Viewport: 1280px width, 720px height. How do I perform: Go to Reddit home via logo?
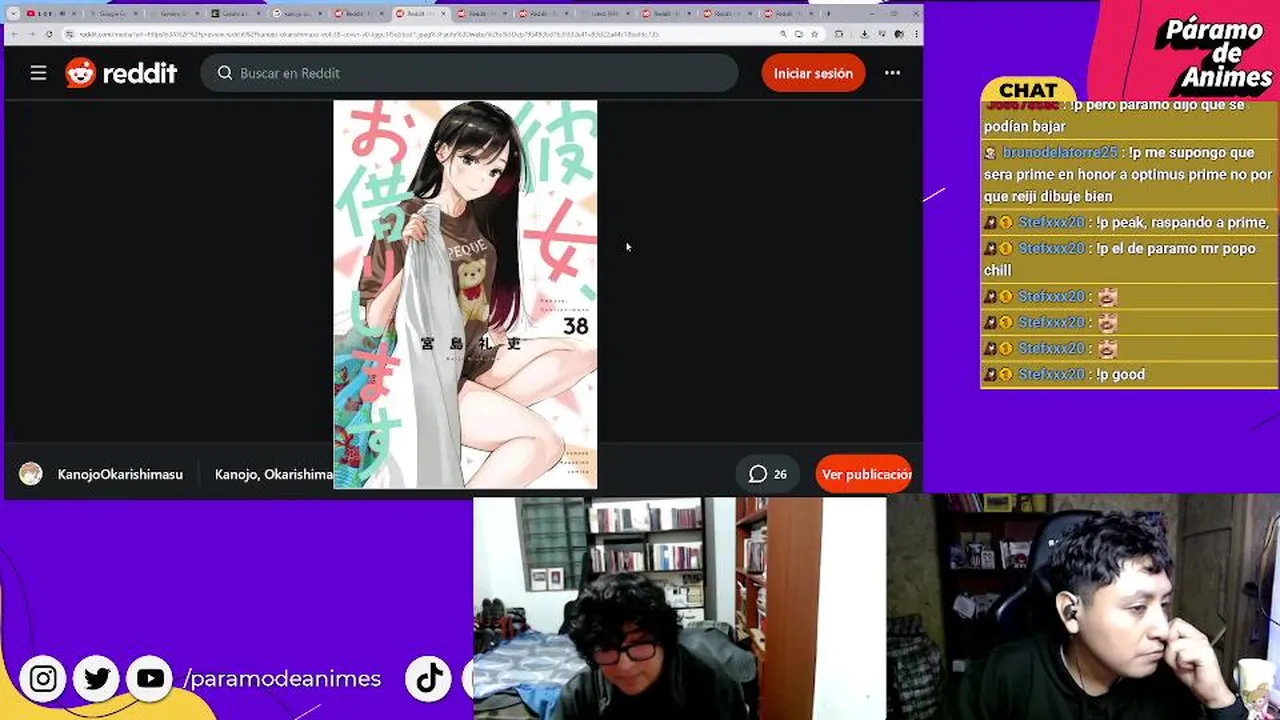pyautogui.click(x=121, y=73)
